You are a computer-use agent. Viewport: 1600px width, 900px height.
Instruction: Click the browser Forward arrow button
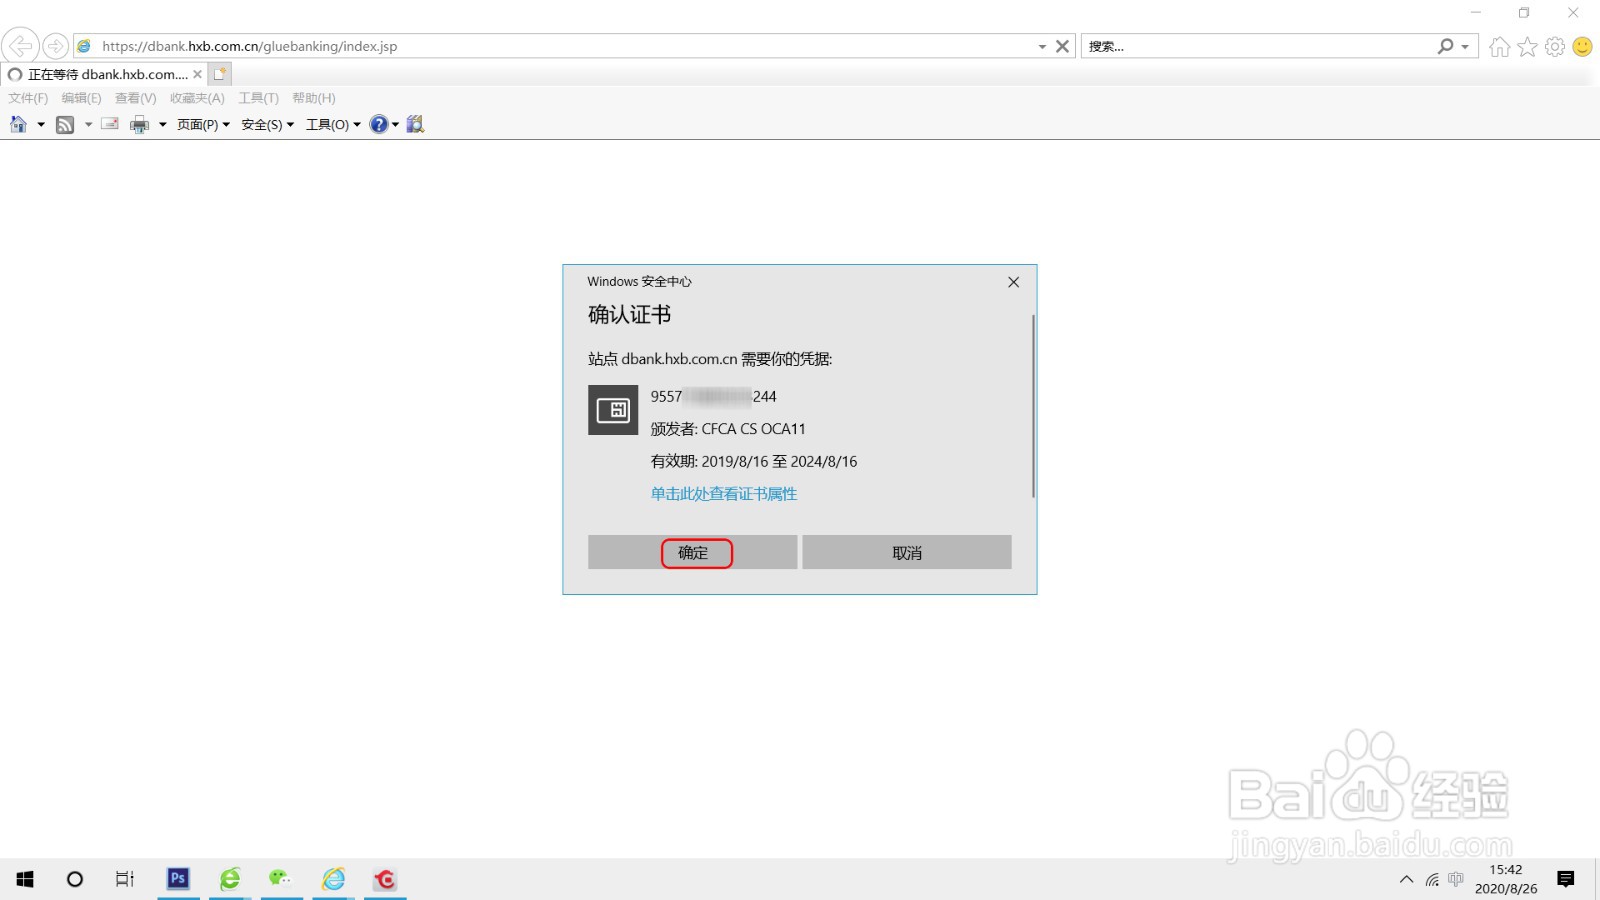point(56,46)
